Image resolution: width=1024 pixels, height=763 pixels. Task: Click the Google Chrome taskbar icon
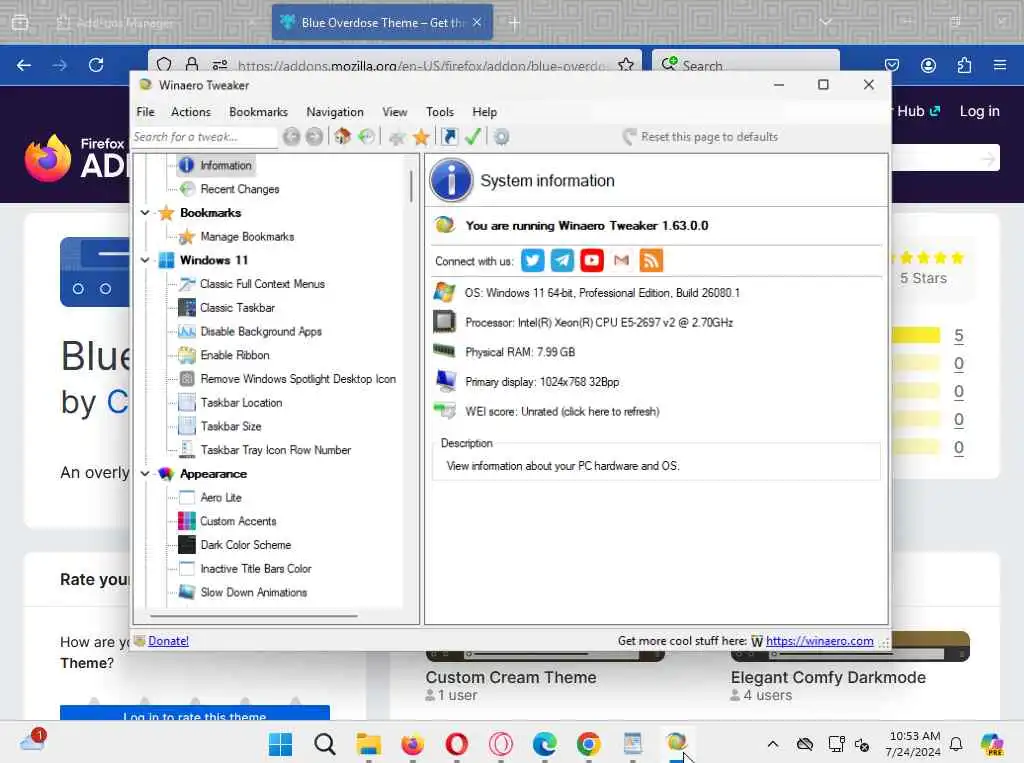click(x=588, y=743)
